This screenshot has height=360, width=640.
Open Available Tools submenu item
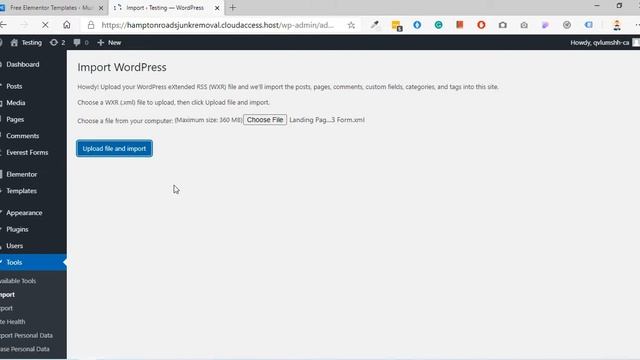point(18,281)
